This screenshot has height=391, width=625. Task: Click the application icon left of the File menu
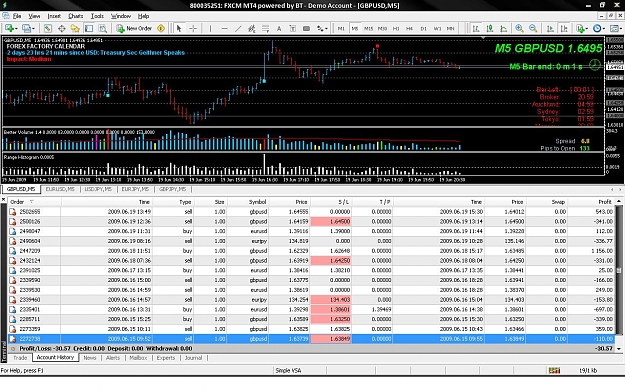(x=5, y=16)
